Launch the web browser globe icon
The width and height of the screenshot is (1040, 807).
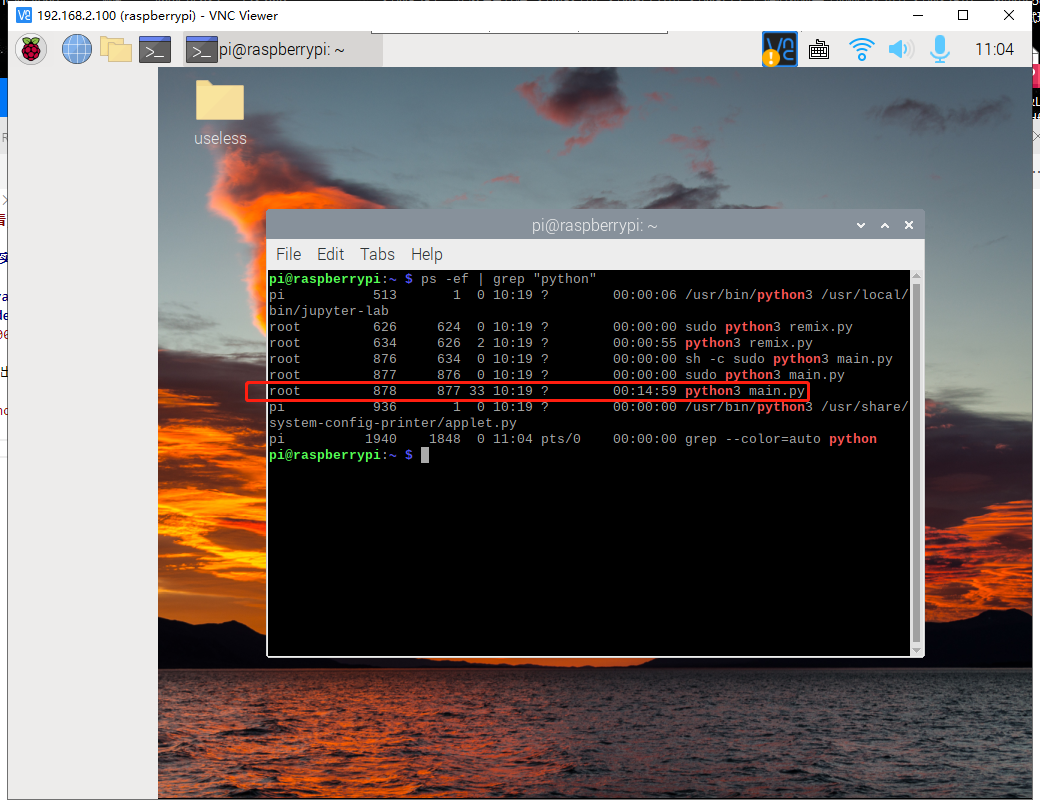point(77,49)
